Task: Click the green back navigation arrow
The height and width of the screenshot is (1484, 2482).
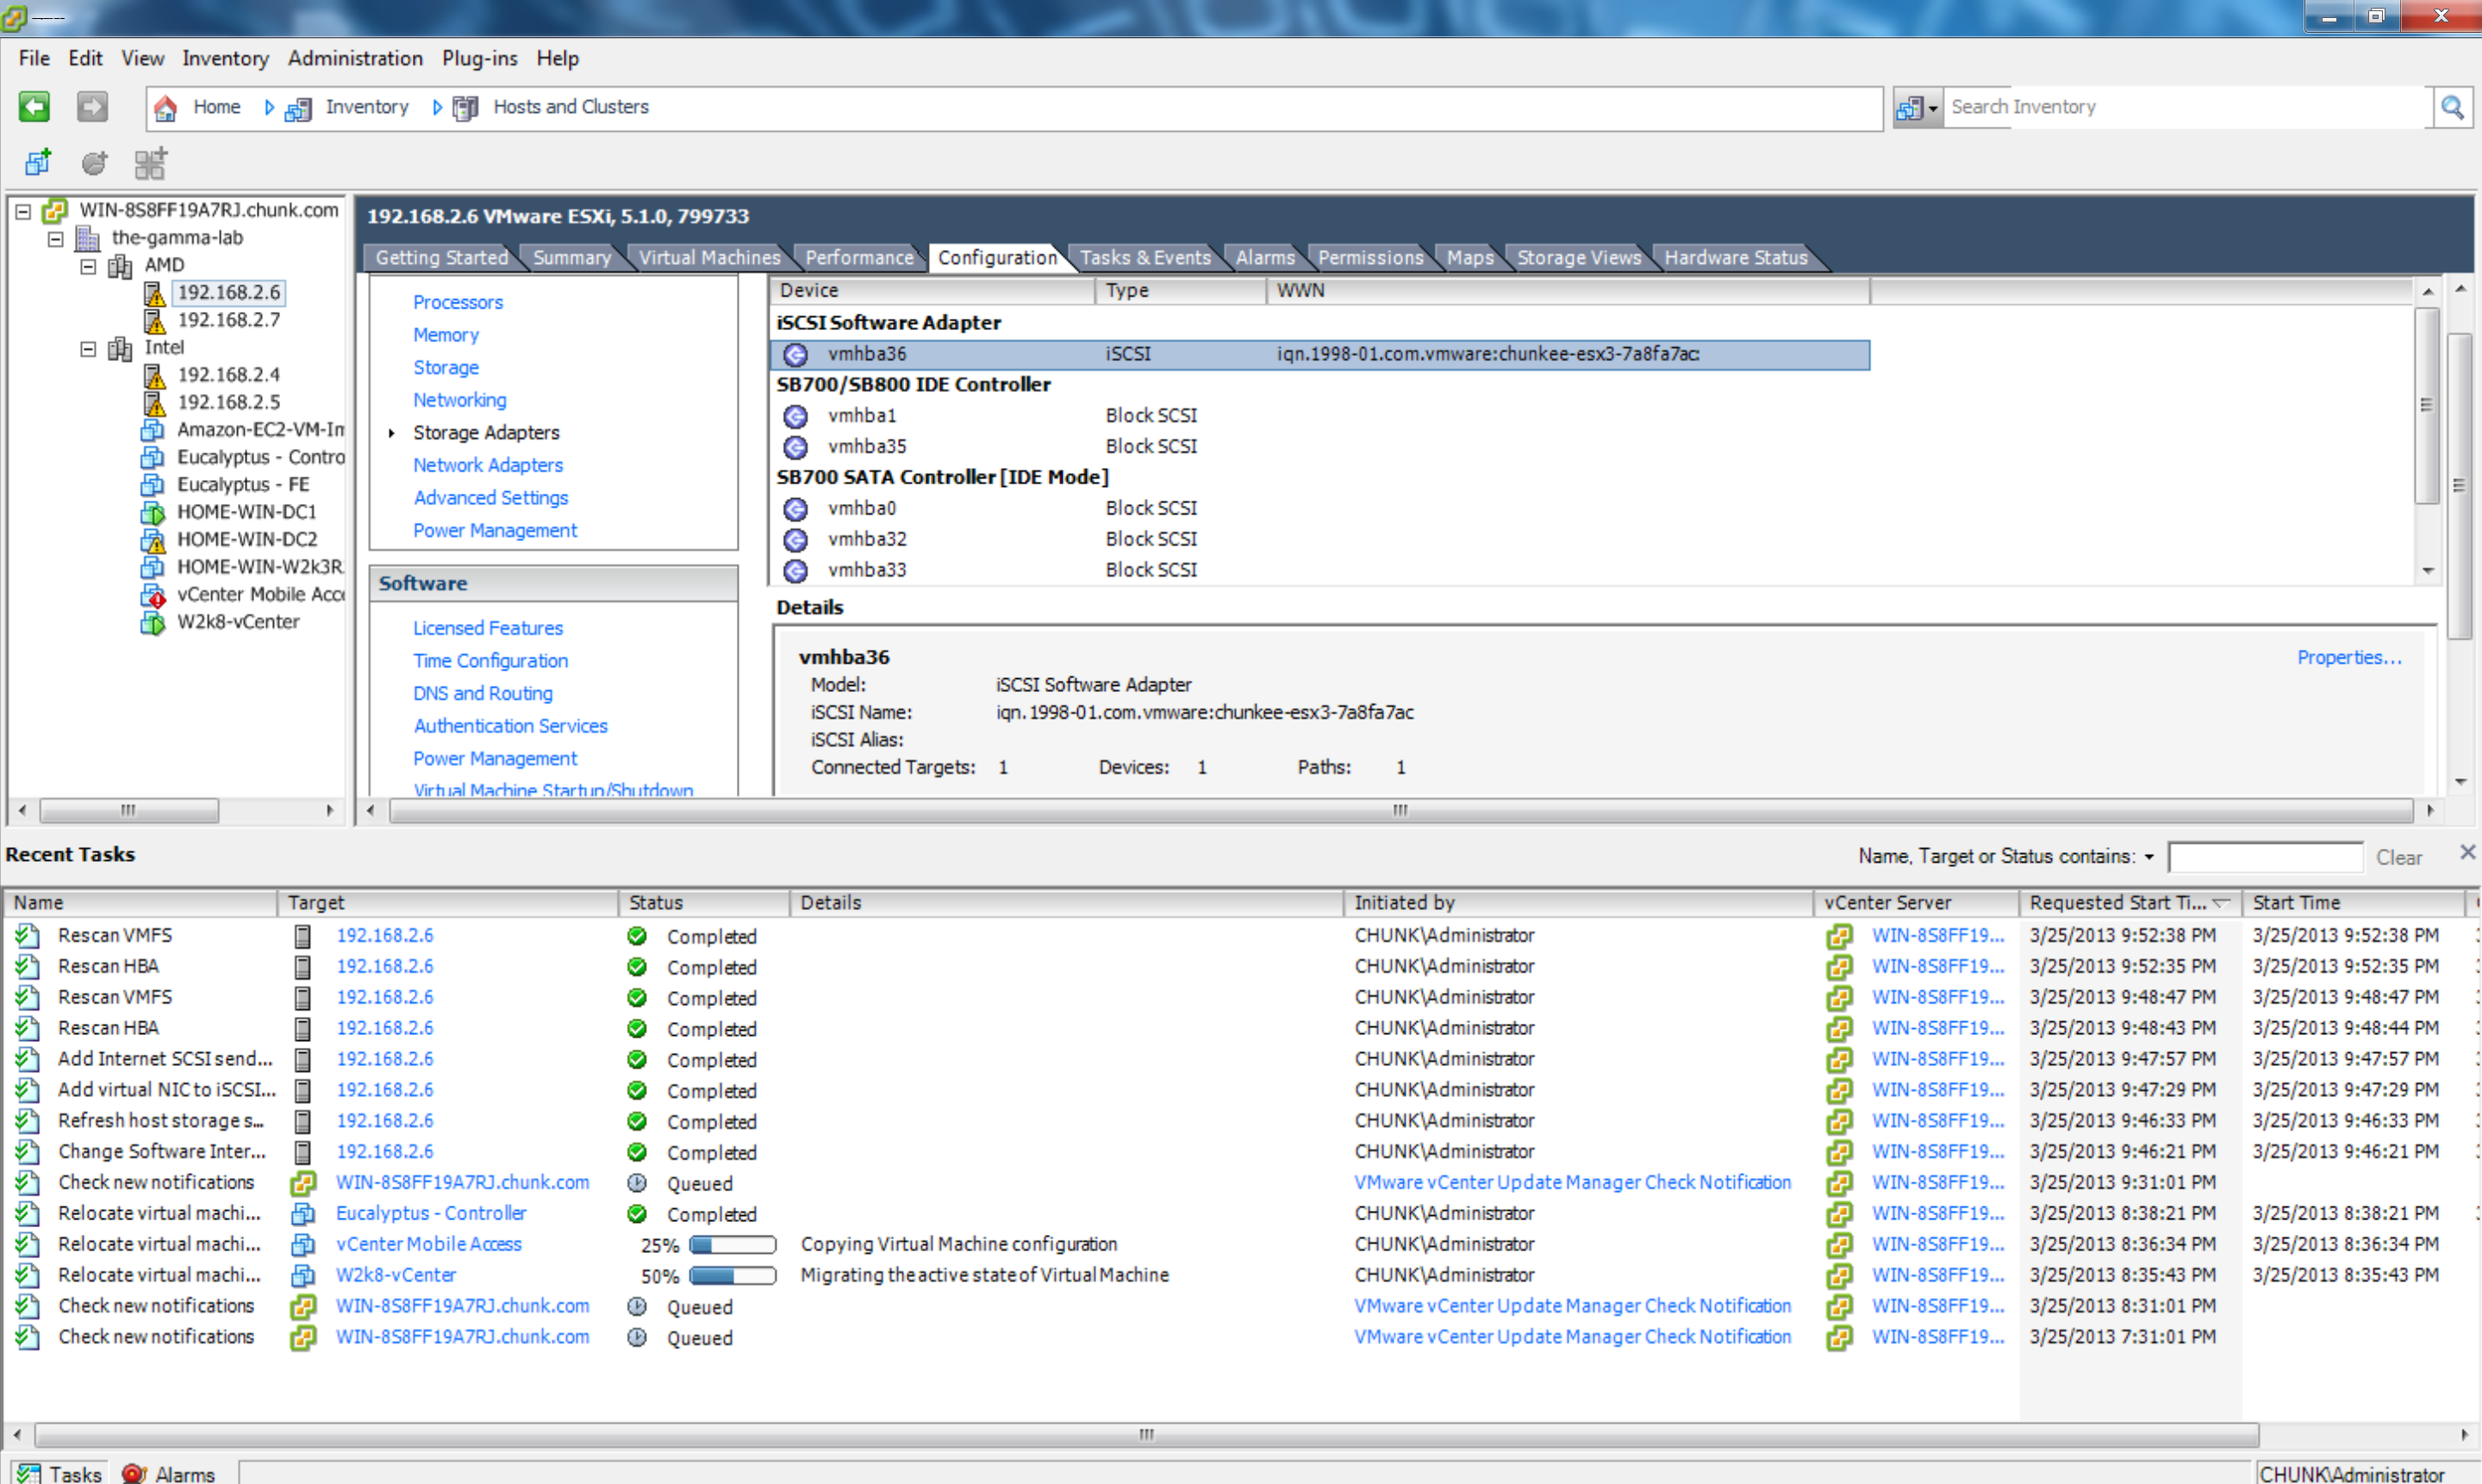Action: [34, 106]
